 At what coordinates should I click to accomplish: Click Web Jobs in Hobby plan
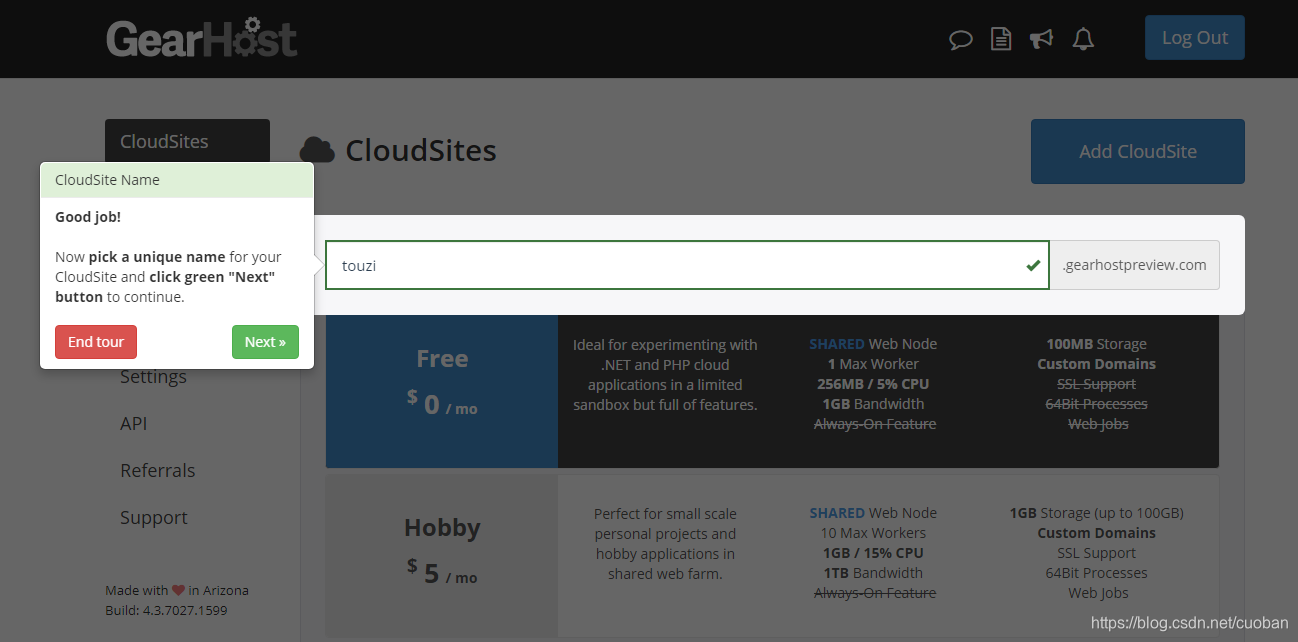pos(1098,593)
